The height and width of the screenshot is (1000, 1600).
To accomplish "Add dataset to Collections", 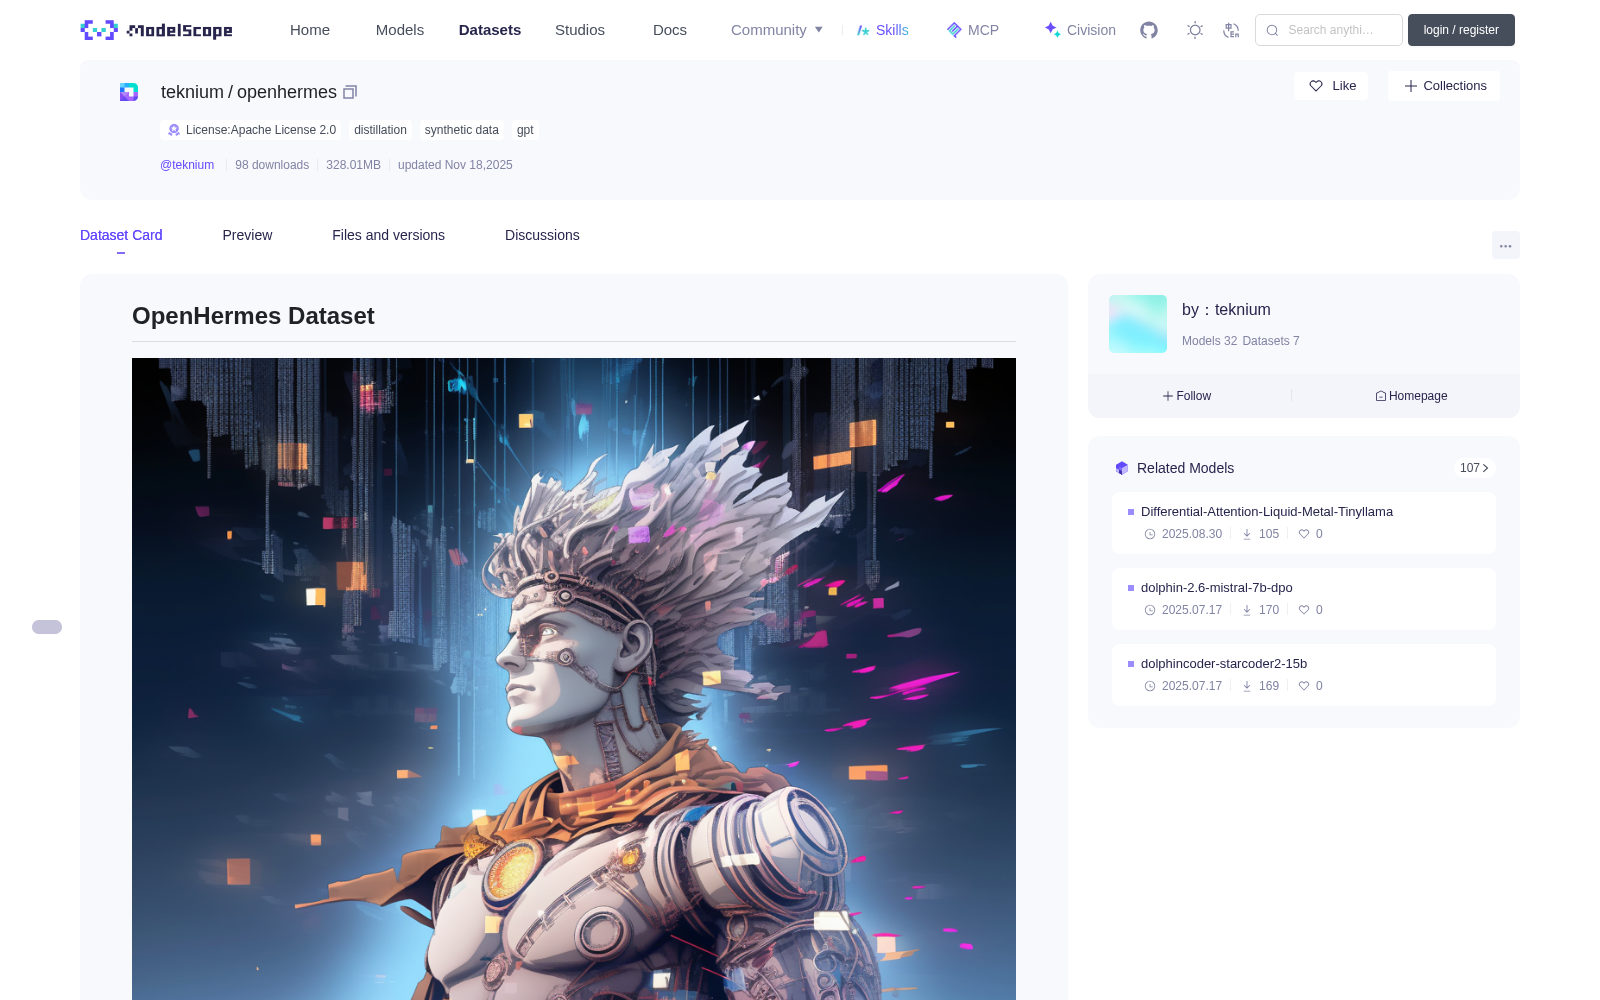I will pyautogui.click(x=1444, y=86).
